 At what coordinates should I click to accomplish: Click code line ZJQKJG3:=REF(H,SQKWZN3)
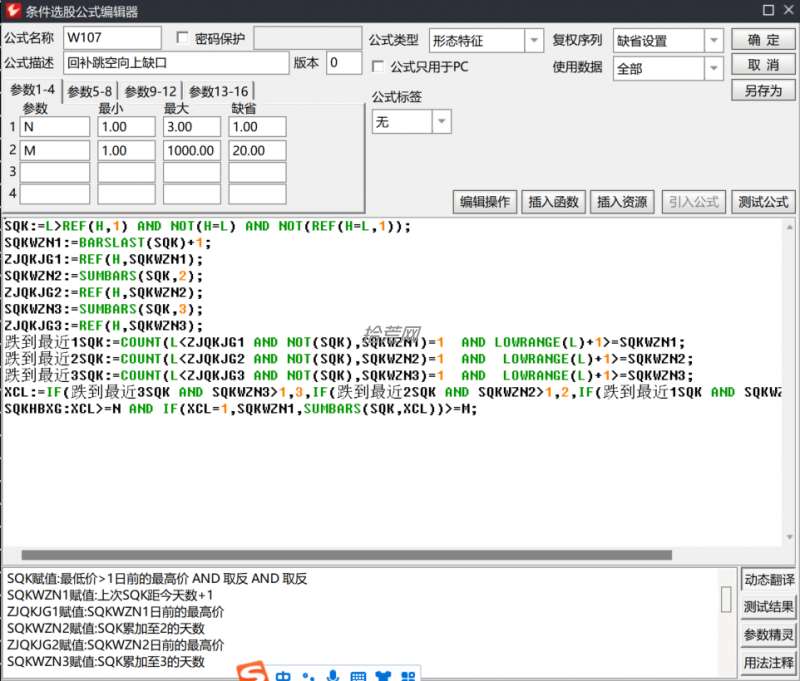(104, 326)
